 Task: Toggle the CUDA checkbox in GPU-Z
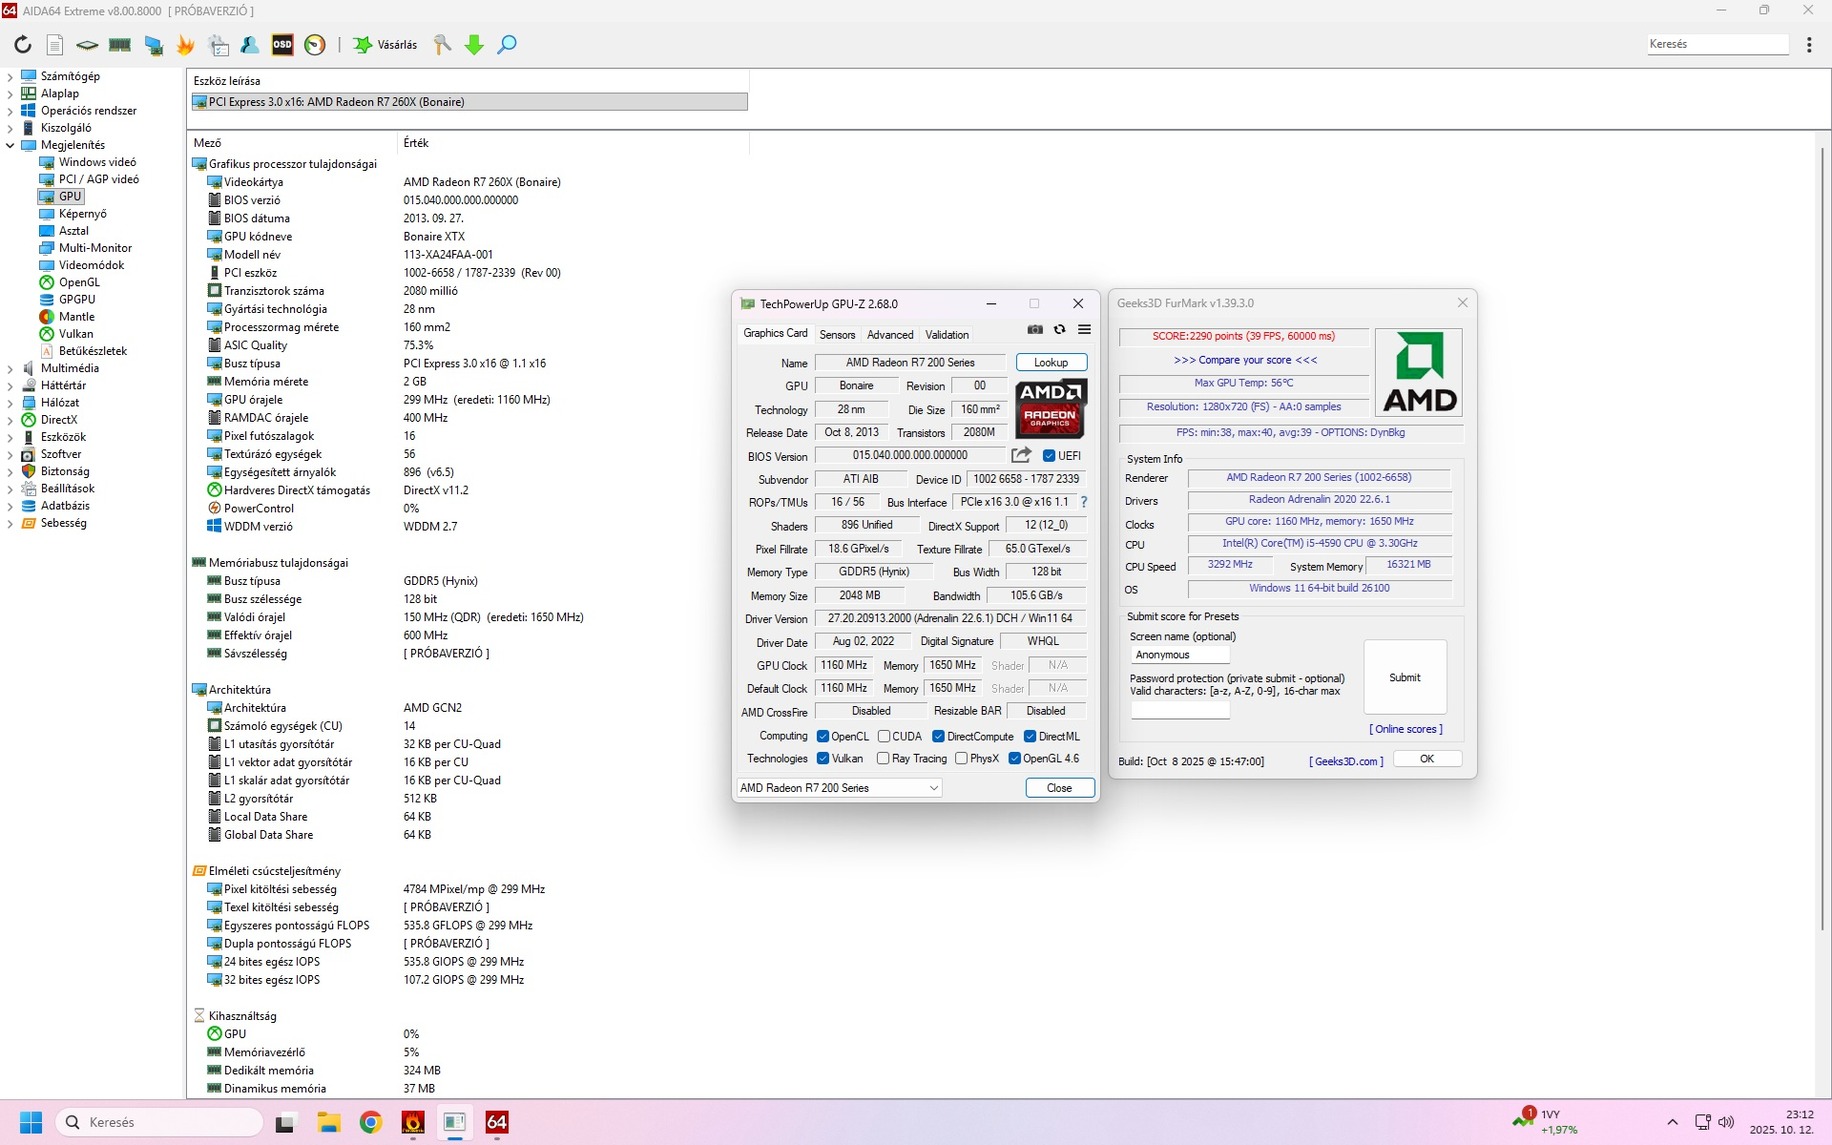884,736
